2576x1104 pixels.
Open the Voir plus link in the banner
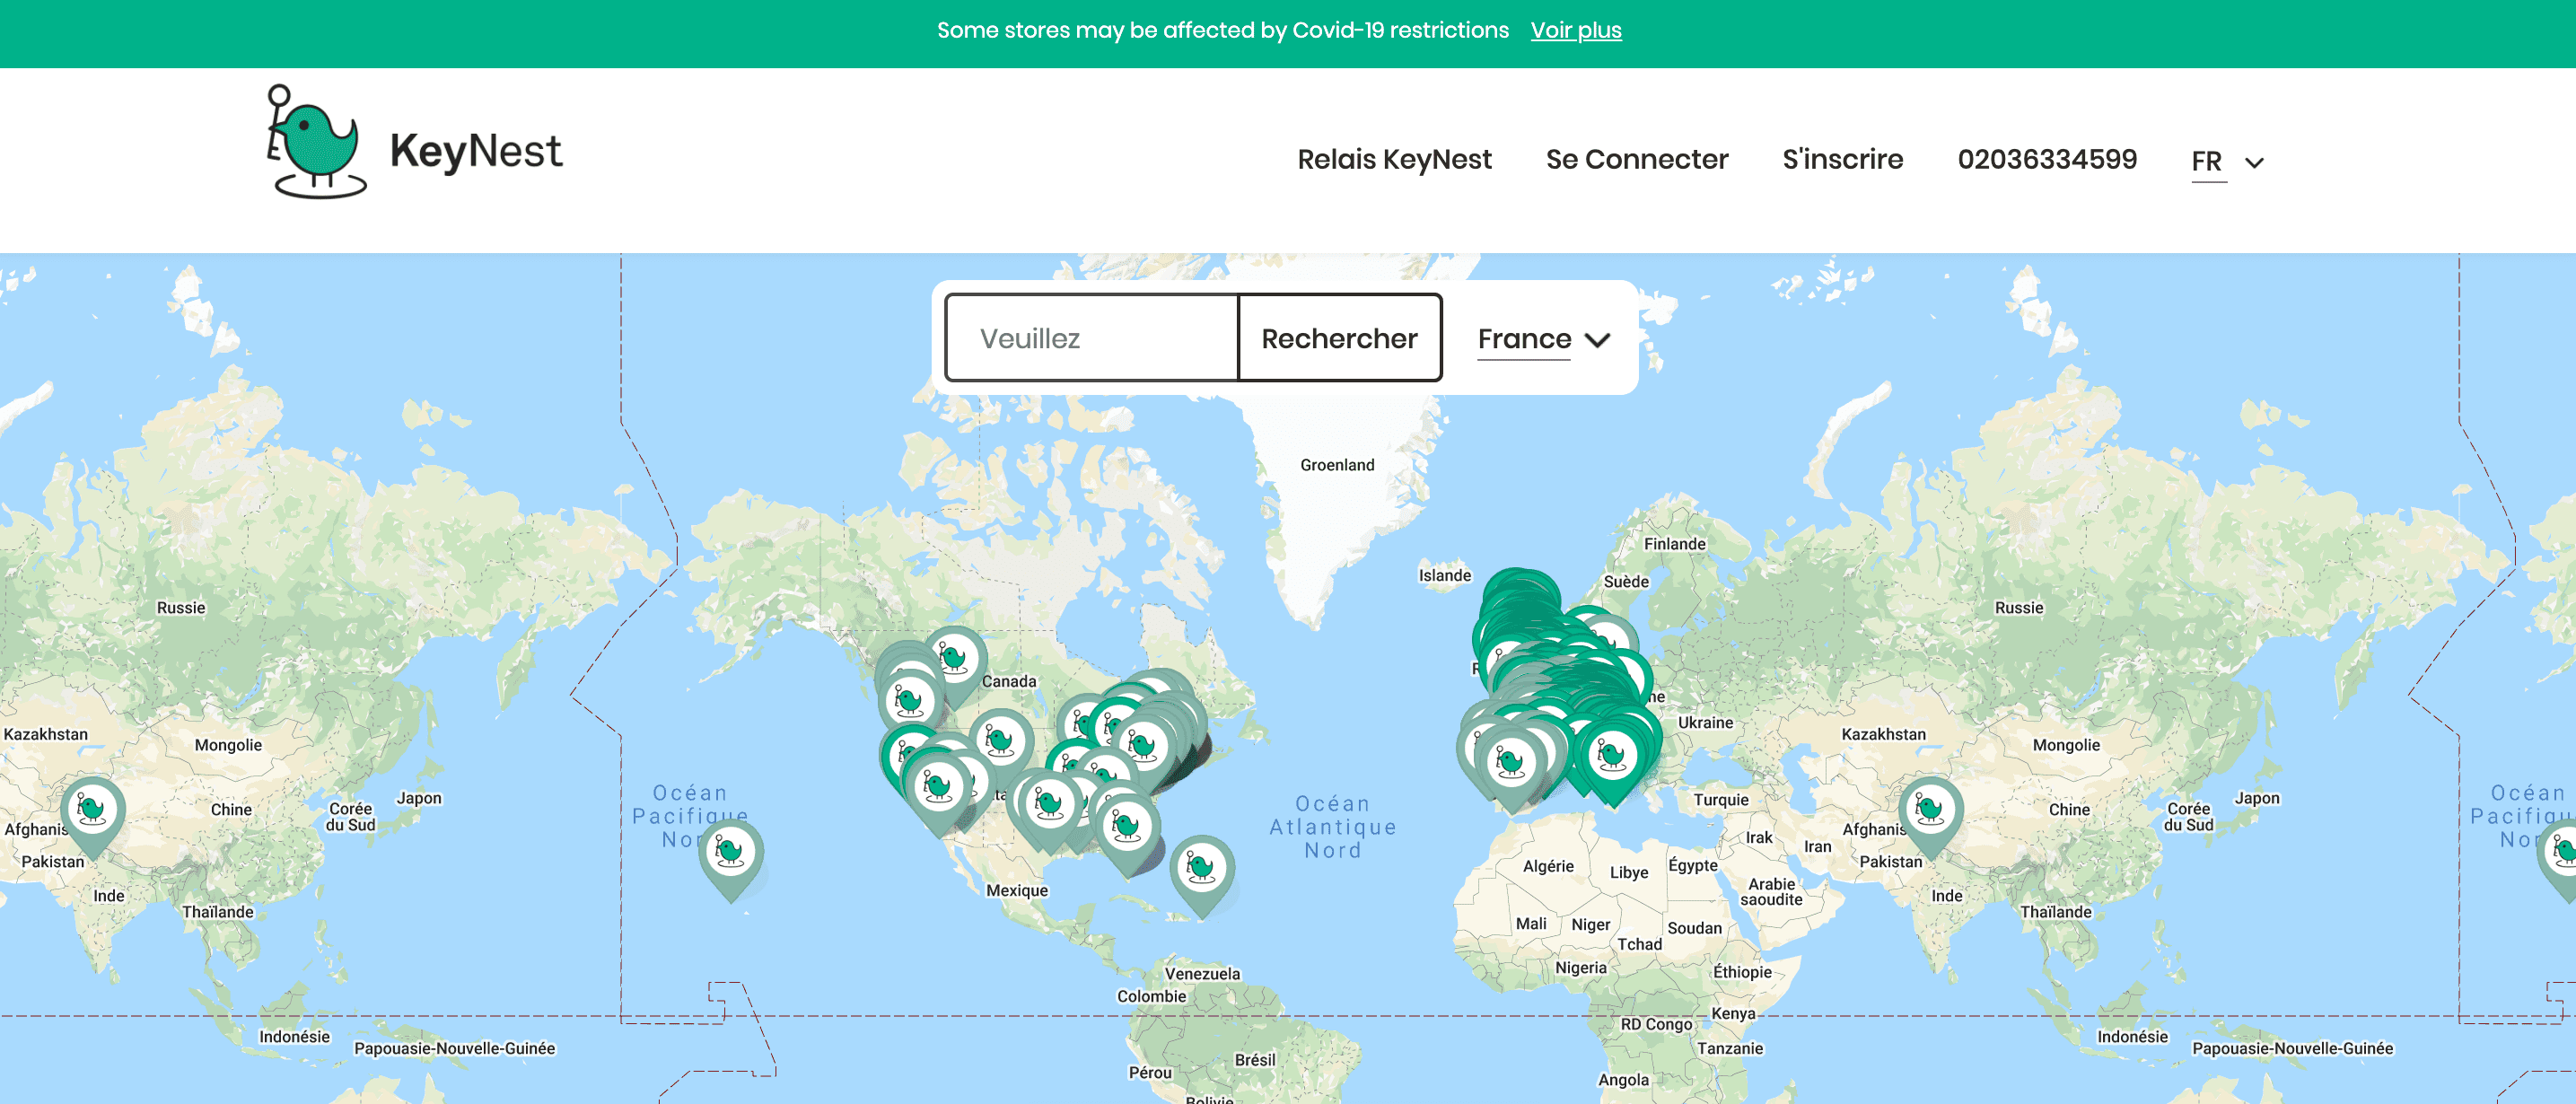point(1575,30)
